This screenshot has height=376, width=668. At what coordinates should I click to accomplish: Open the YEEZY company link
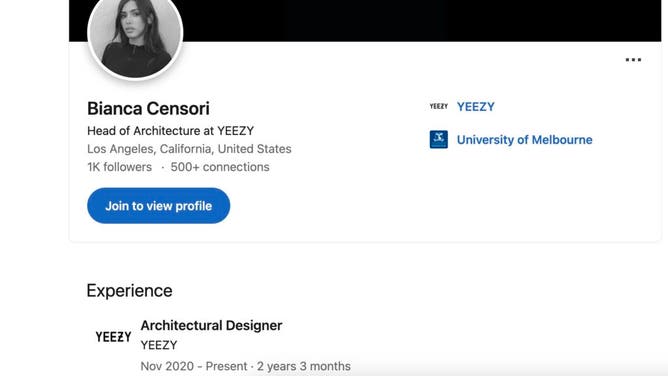click(x=475, y=106)
